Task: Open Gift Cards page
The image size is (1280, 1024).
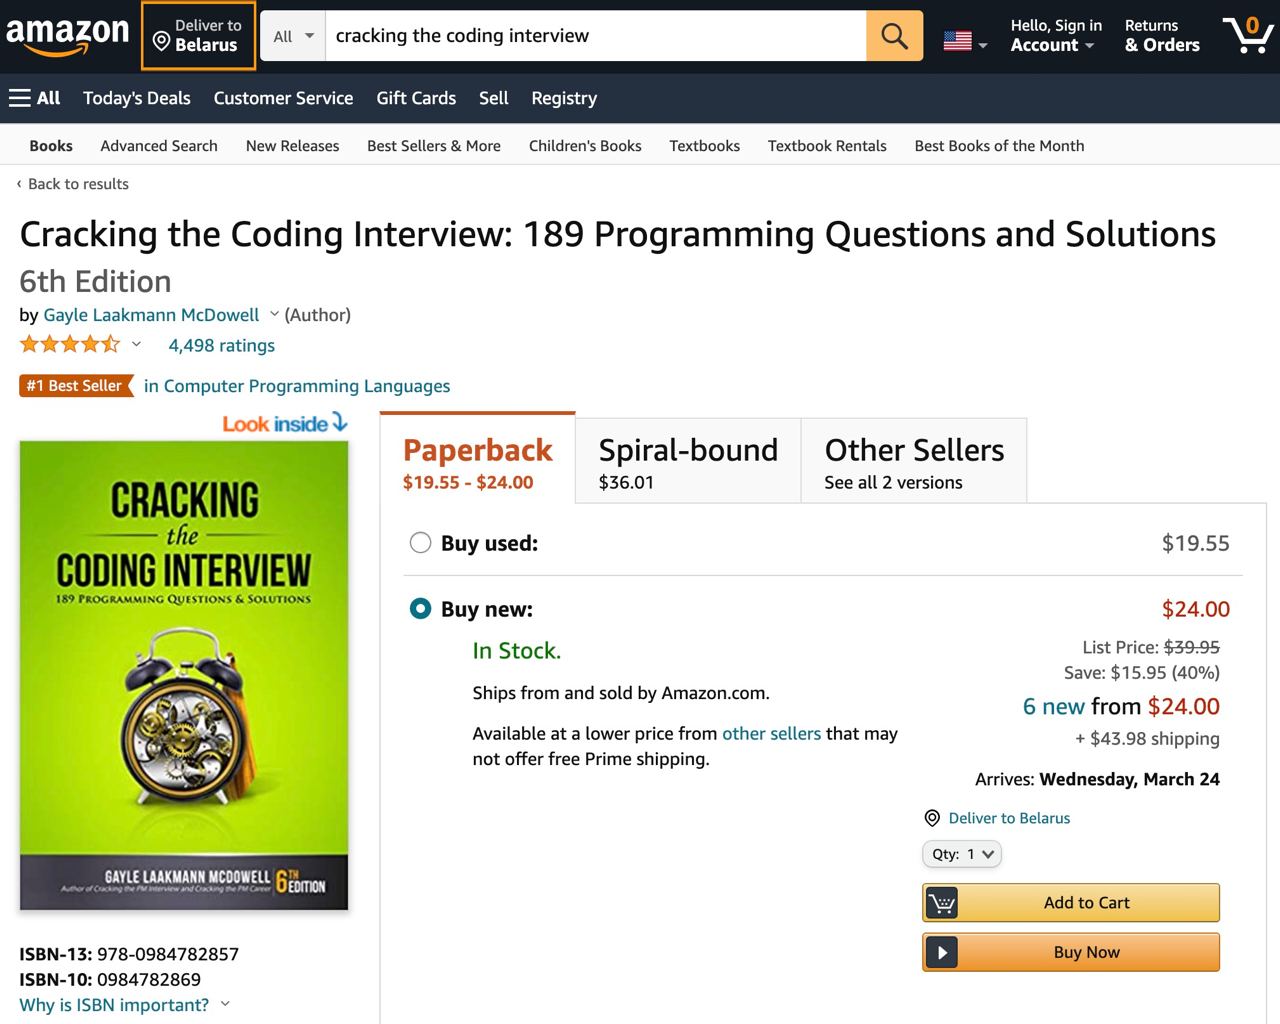Action: [416, 98]
